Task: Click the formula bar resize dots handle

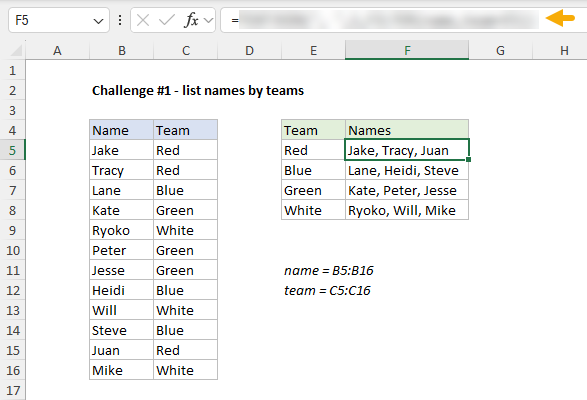Action: coord(120,20)
